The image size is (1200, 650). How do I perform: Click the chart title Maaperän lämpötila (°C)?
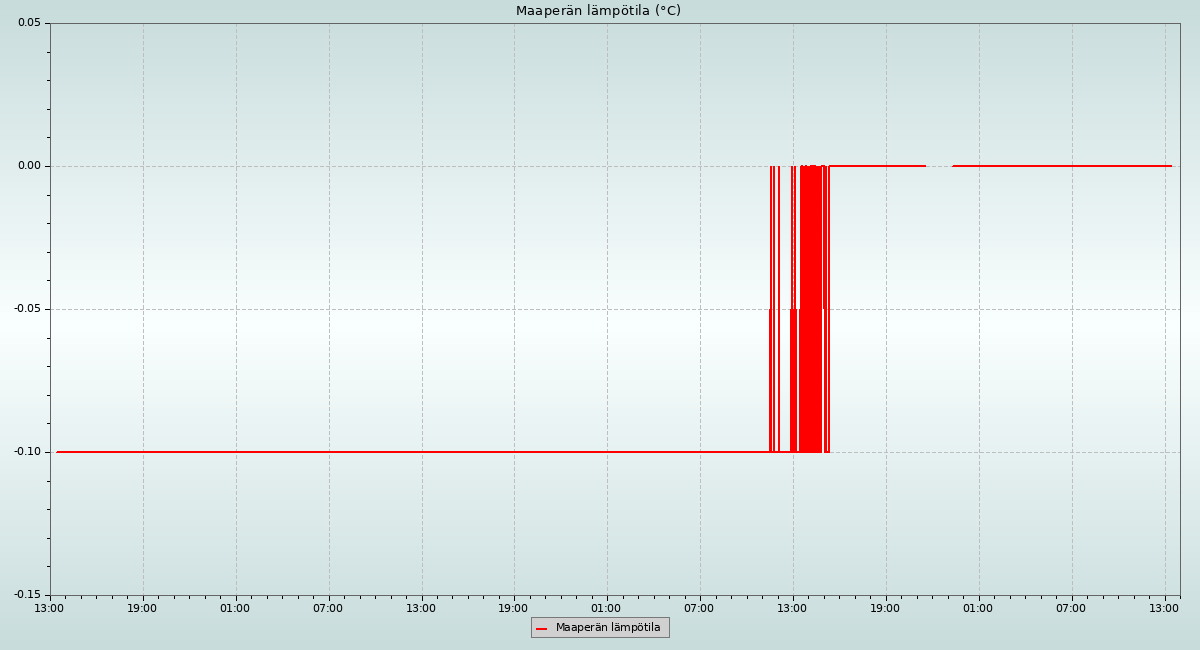point(598,11)
